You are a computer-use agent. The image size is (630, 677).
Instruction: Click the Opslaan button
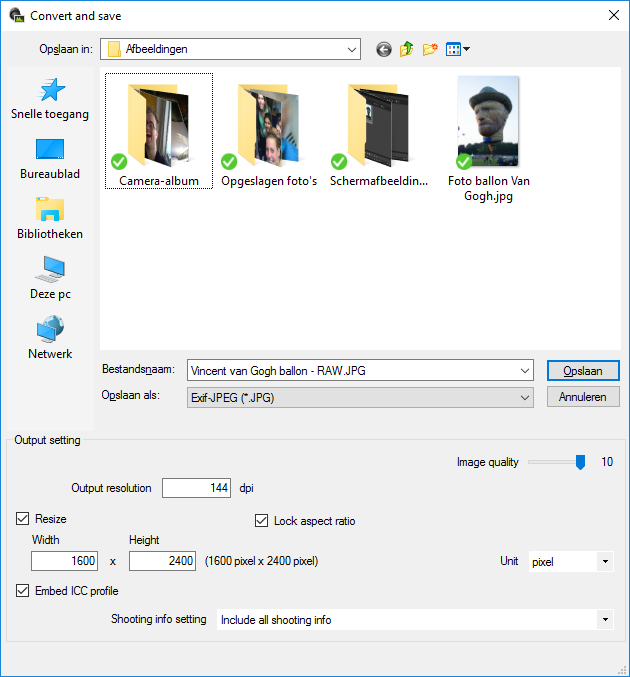pos(583,371)
